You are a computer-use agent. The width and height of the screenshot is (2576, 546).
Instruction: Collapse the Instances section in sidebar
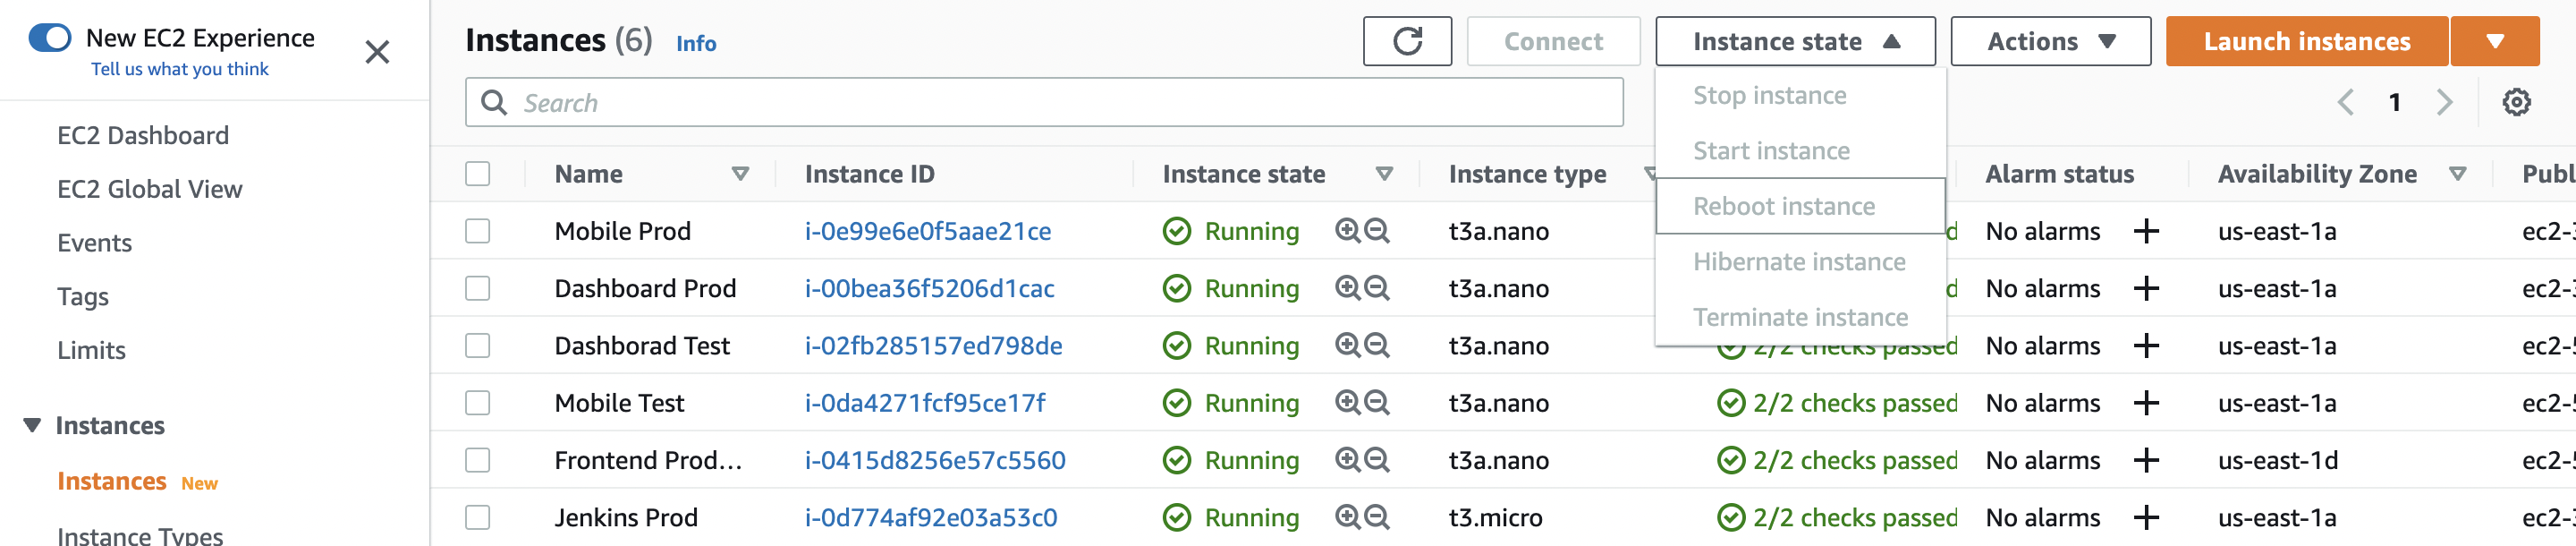[x=32, y=425]
